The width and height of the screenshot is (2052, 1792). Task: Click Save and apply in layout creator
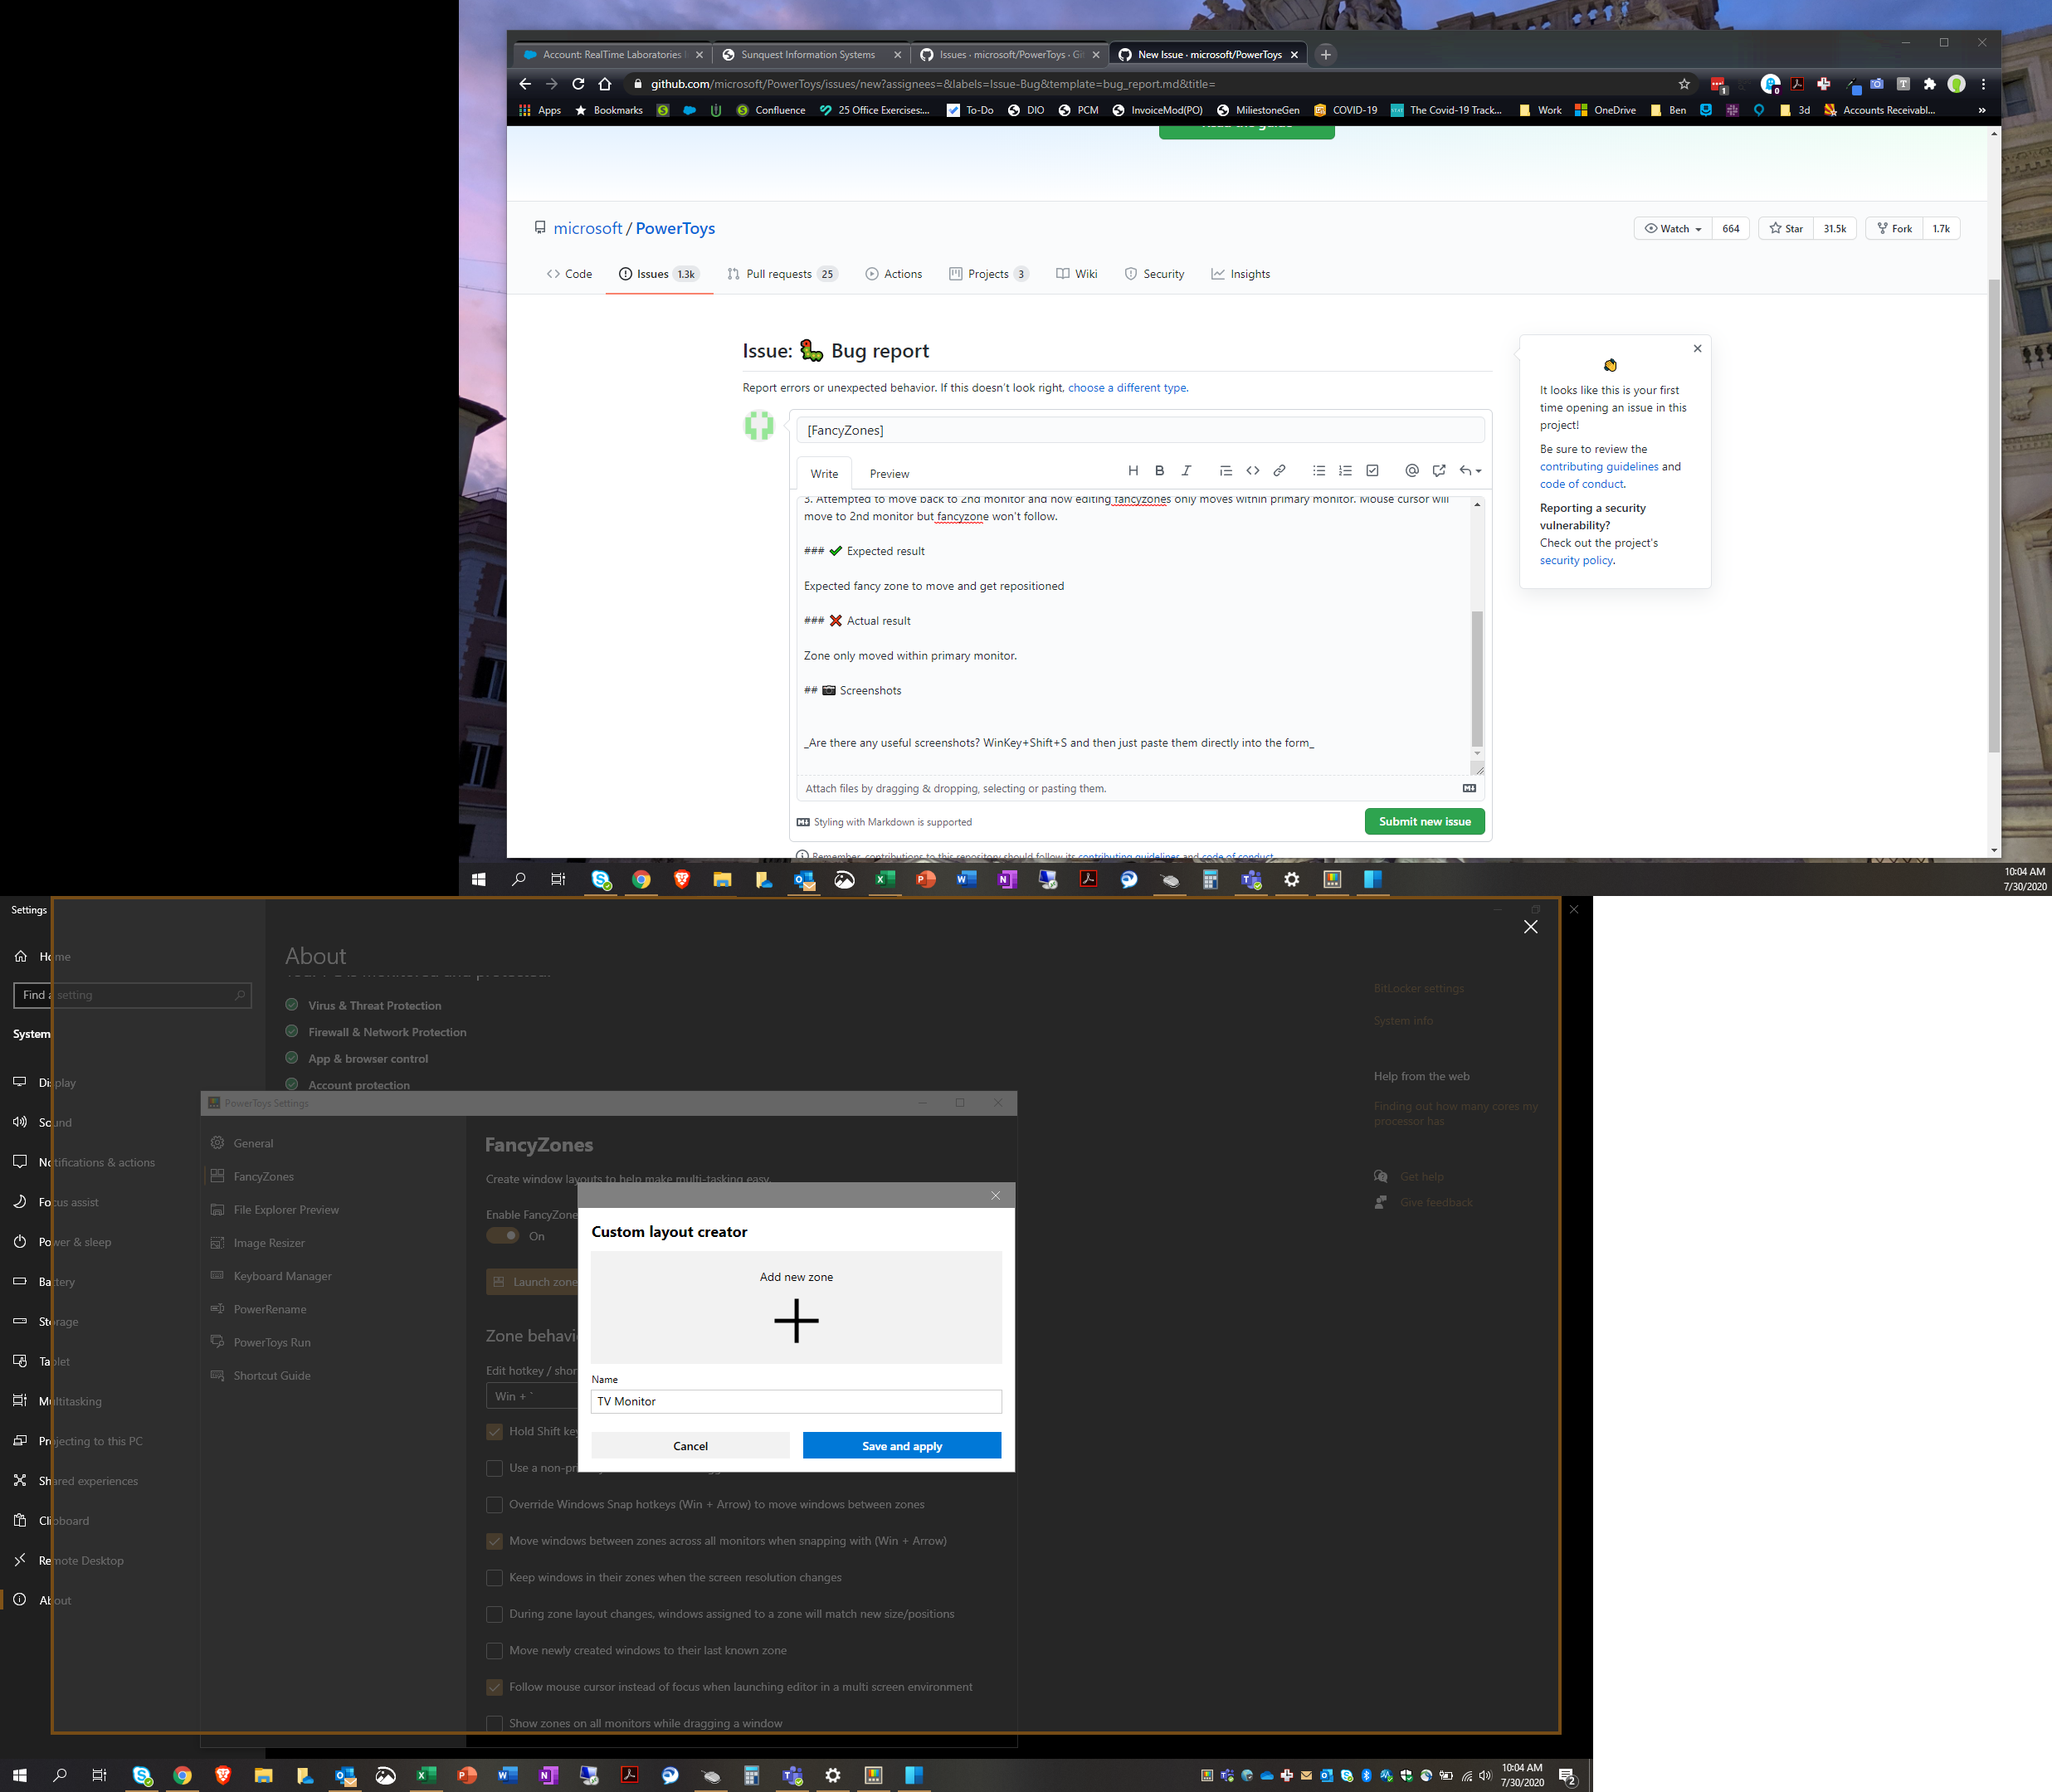[901, 1445]
